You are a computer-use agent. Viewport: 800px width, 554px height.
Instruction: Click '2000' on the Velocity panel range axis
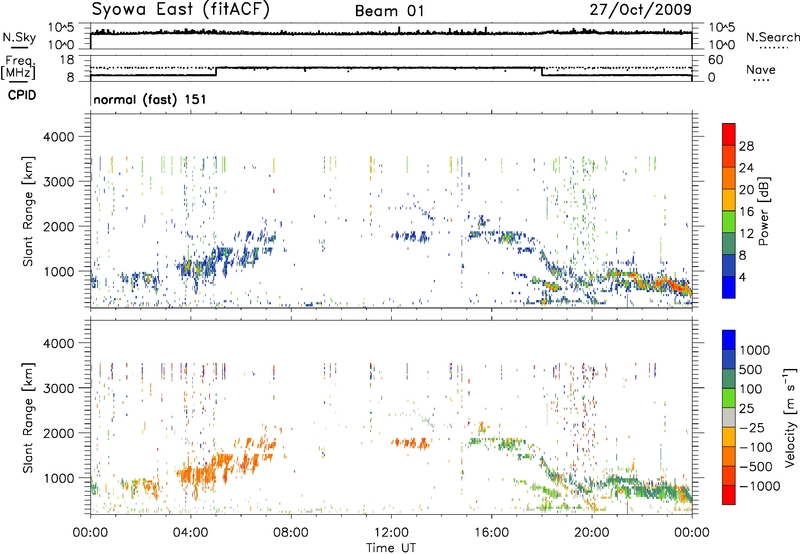pyautogui.click(x=58, y=433)
